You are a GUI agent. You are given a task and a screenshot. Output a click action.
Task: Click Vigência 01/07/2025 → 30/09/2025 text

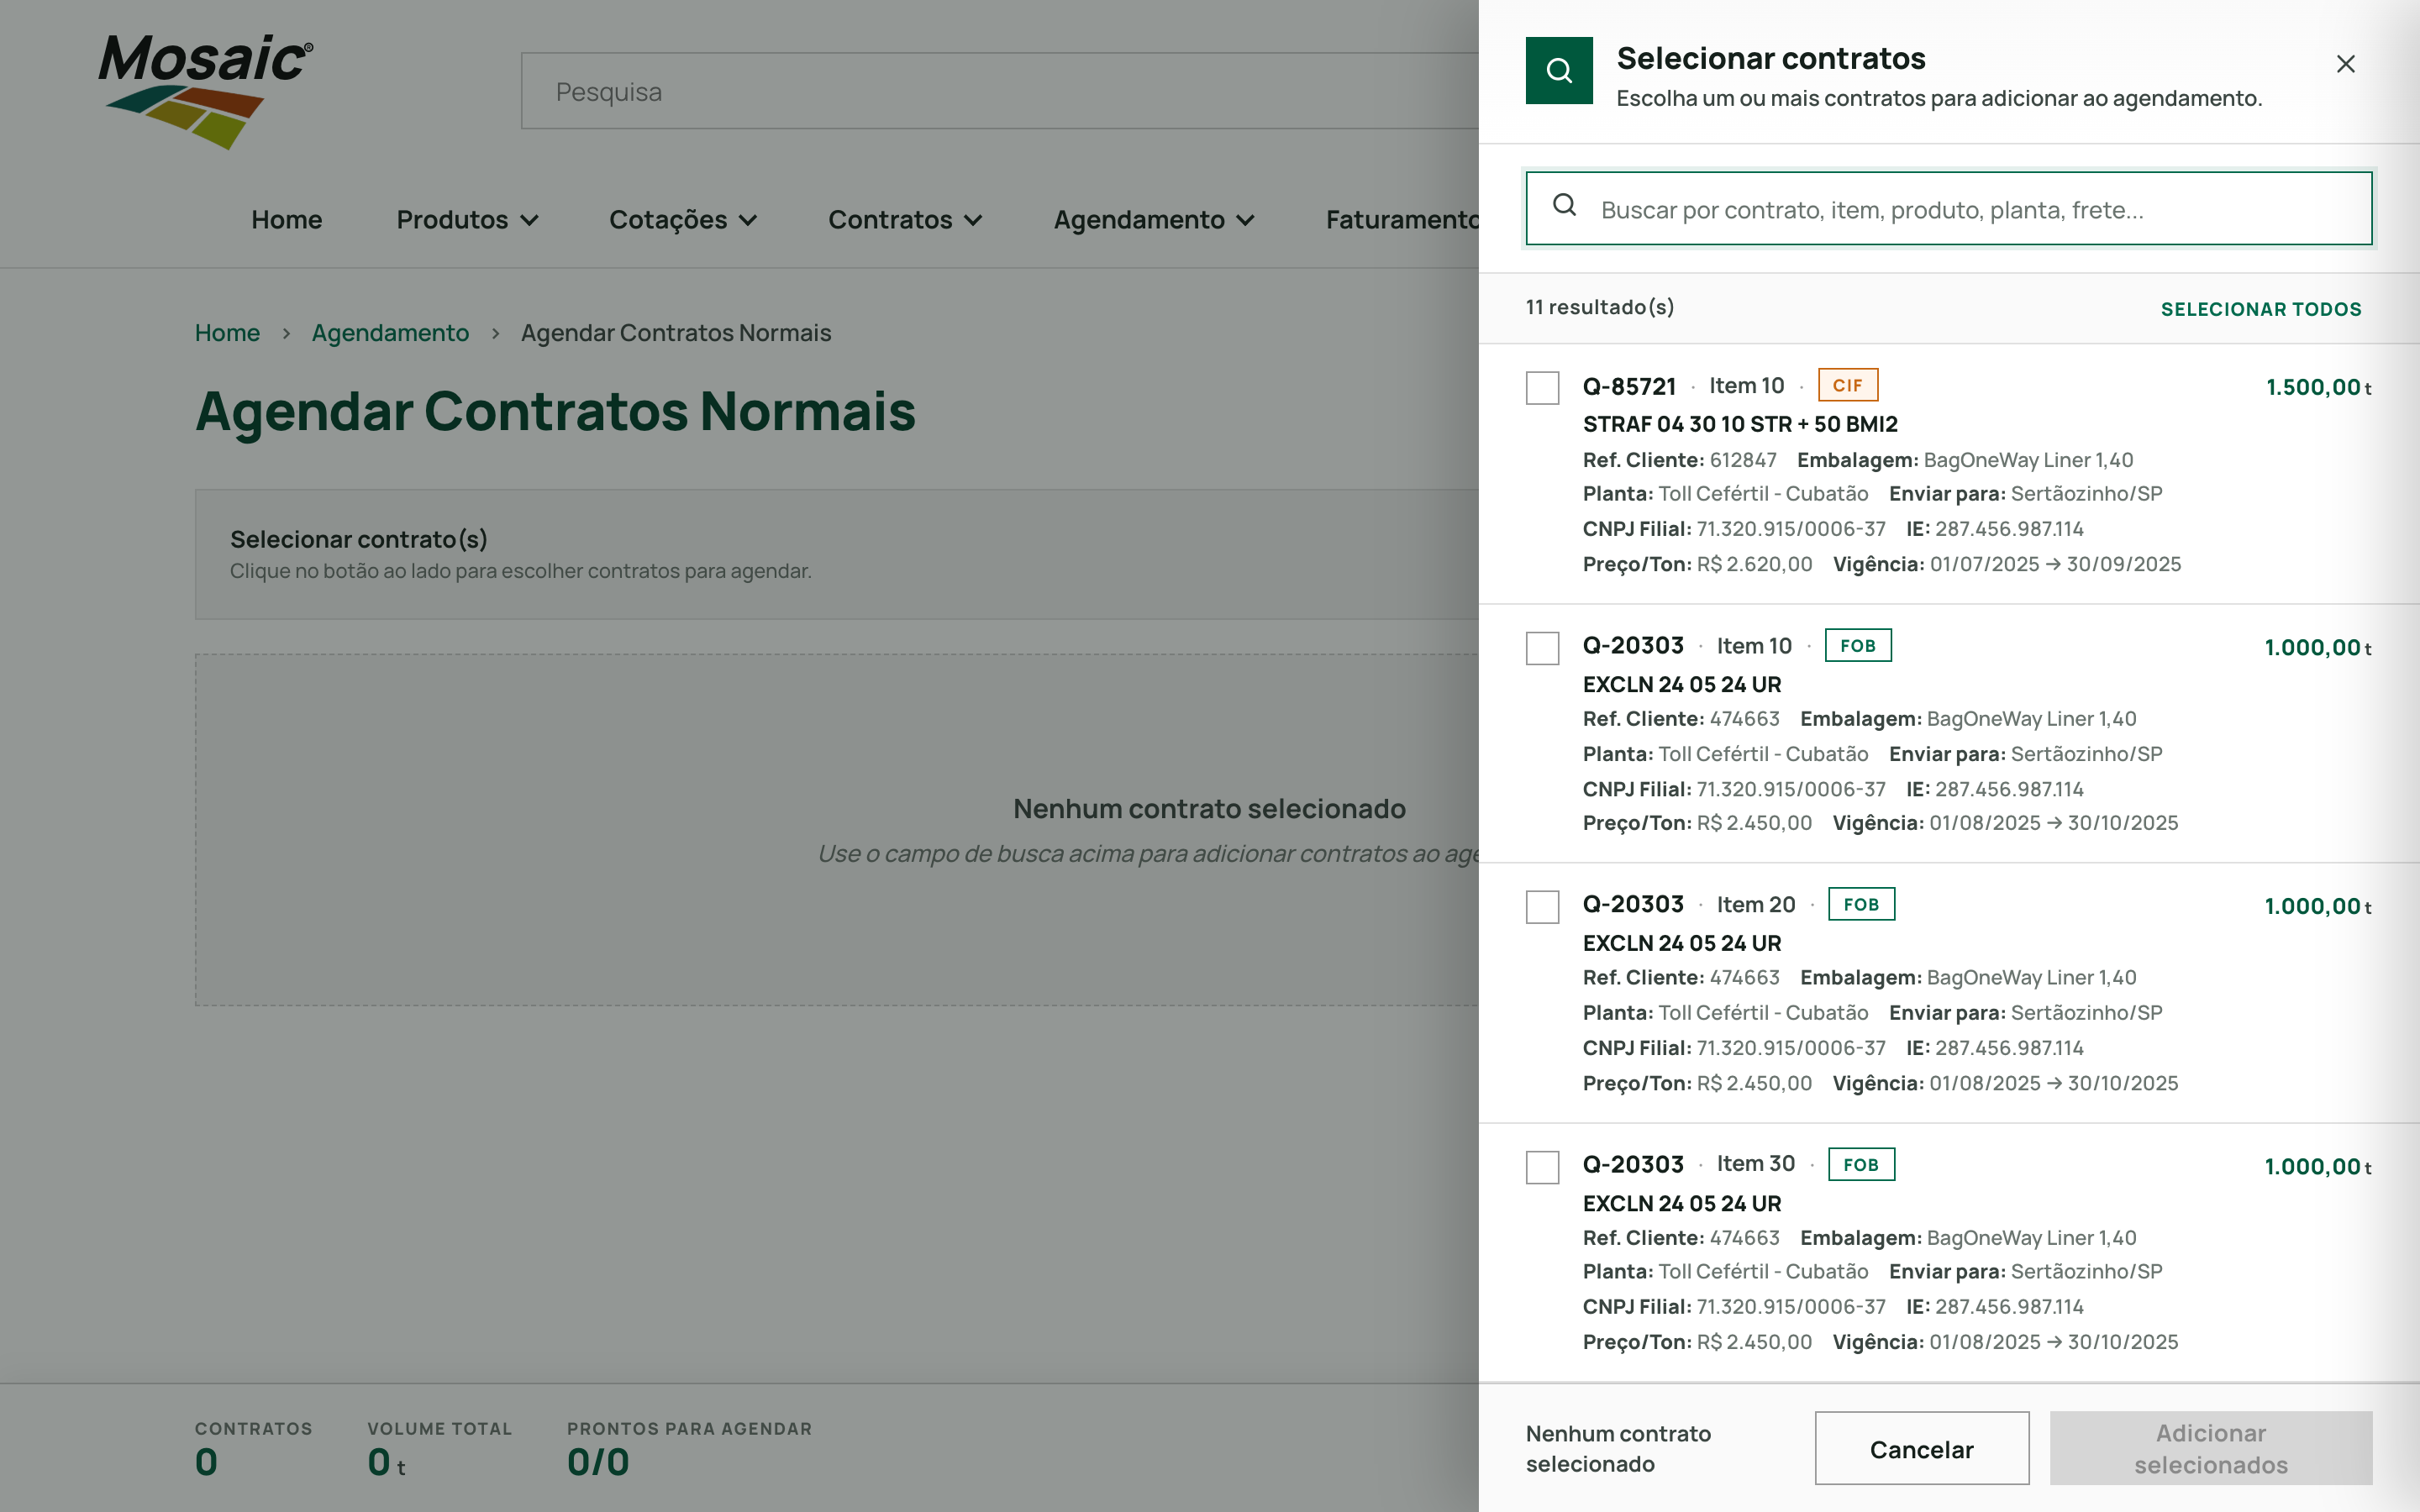(2006, 564)
